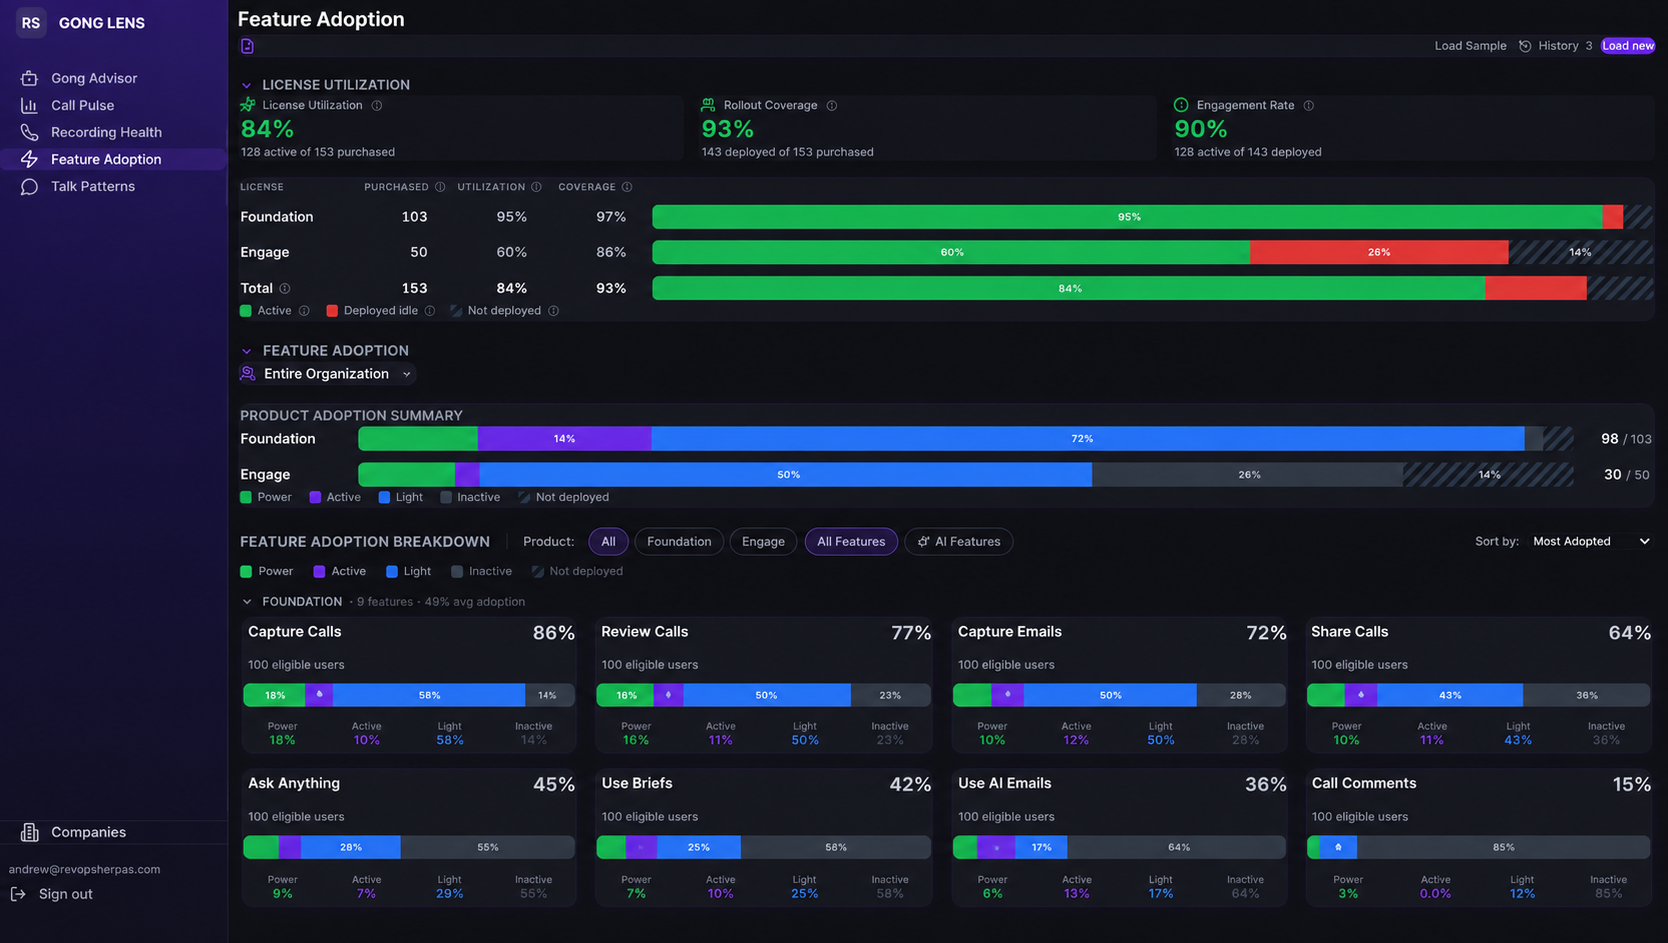This screenshot has width=1668, height=943.
Task: Click info icon beside Rollout Coverage
Action: [x=832, y=105]
